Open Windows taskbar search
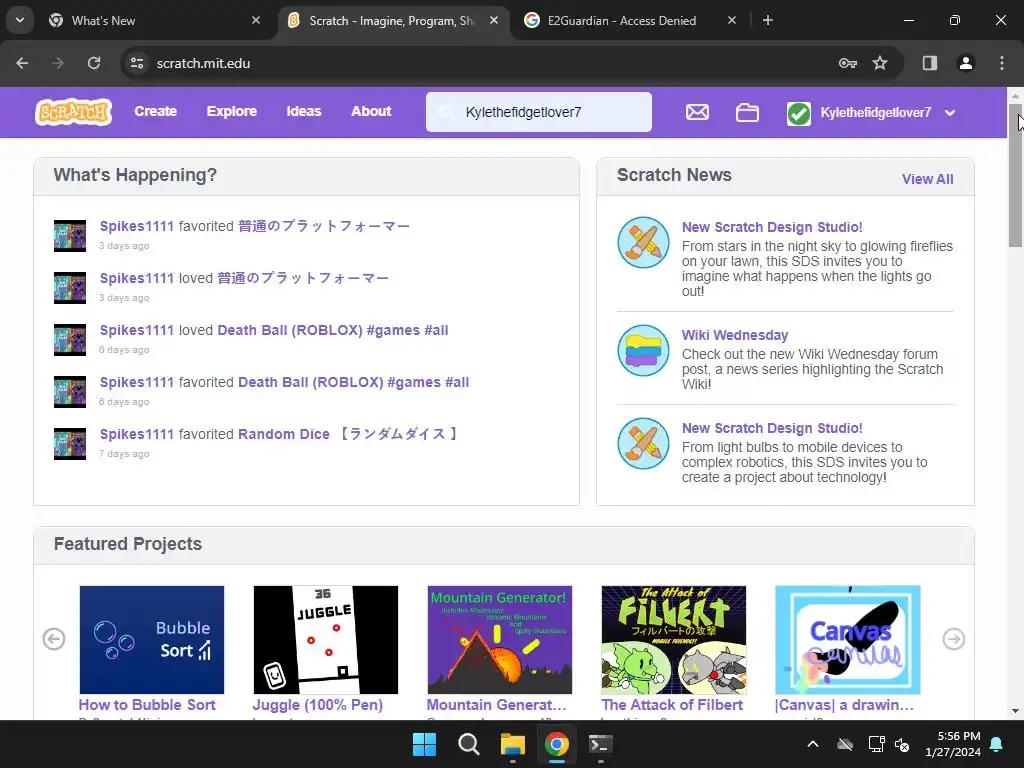Image resolution: width=1024 pixels, height=768 pixels. [468, 744]
